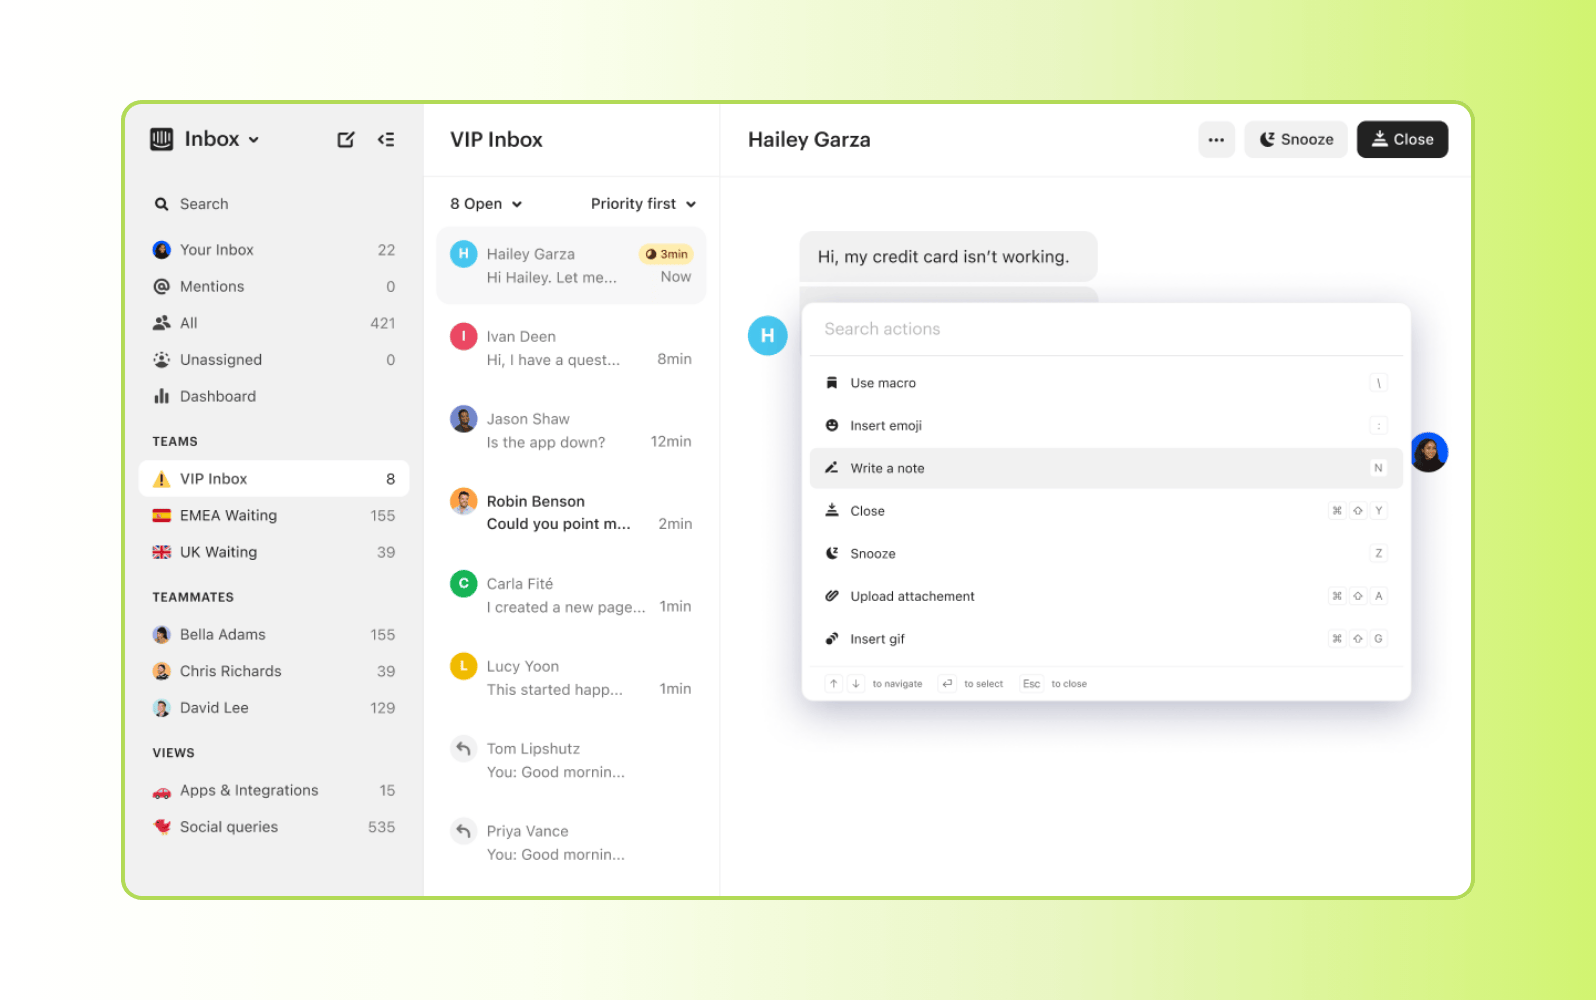Click the N shortcut key badge

pos(1378,468)
